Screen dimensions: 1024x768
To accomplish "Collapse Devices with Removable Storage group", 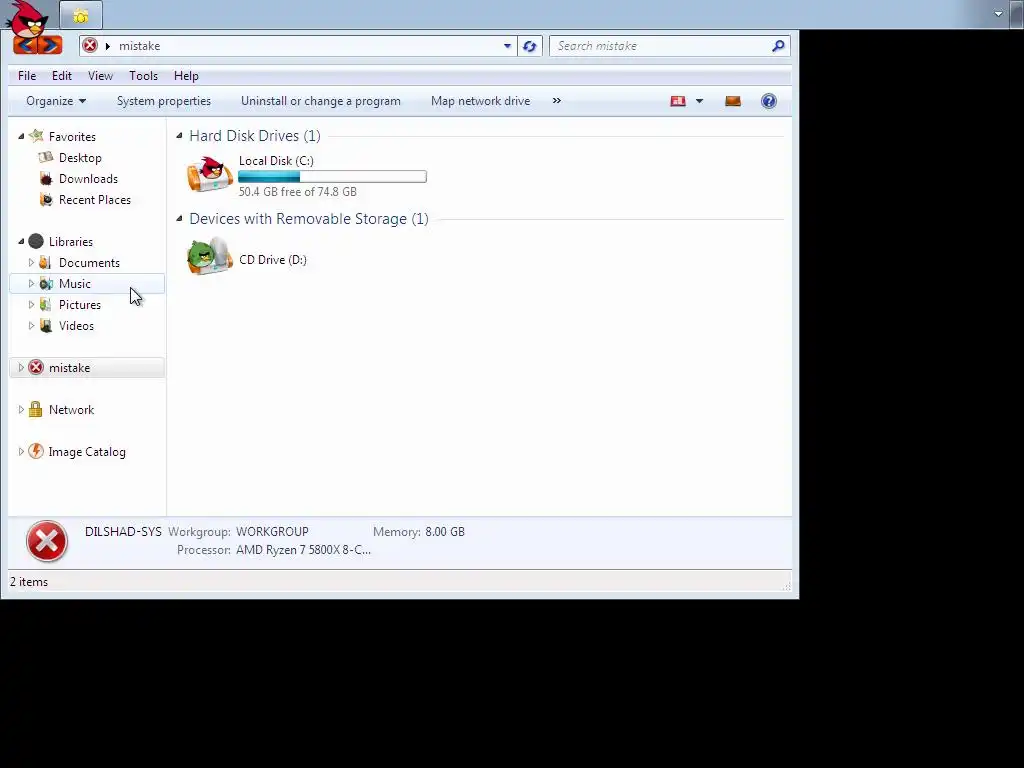I will tap(179, 218).
